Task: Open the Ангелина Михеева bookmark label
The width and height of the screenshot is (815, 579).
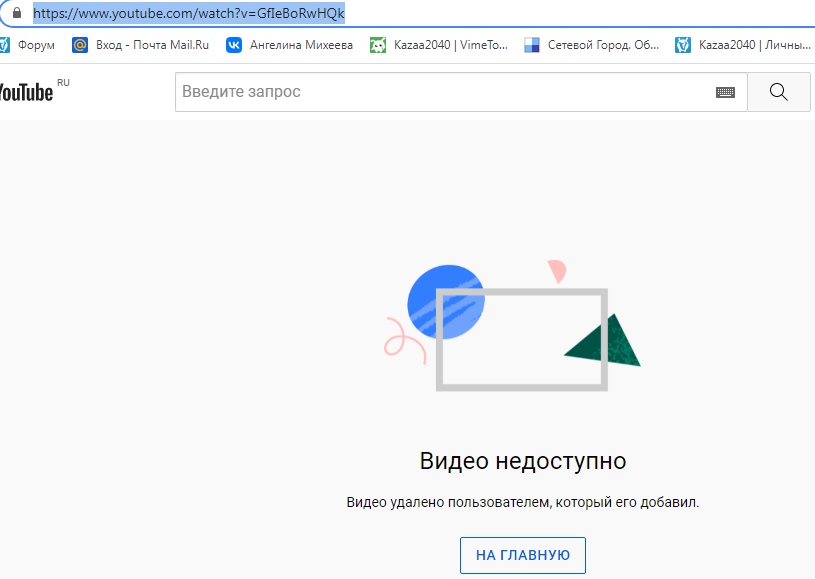Action: point(301,45)
